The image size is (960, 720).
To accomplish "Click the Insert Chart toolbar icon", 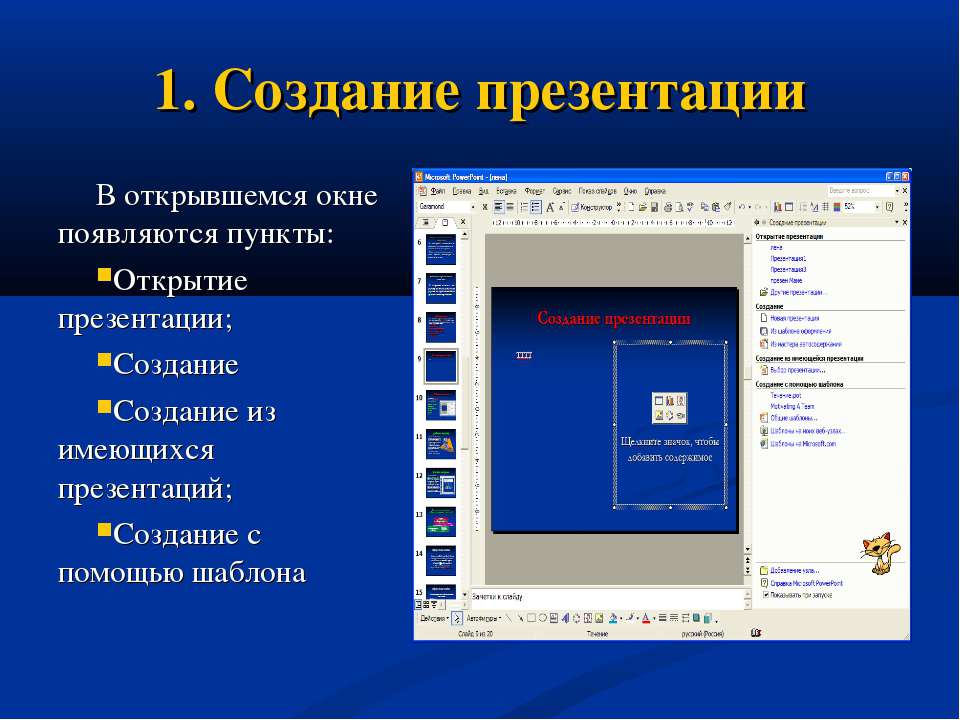I will 778,208.
